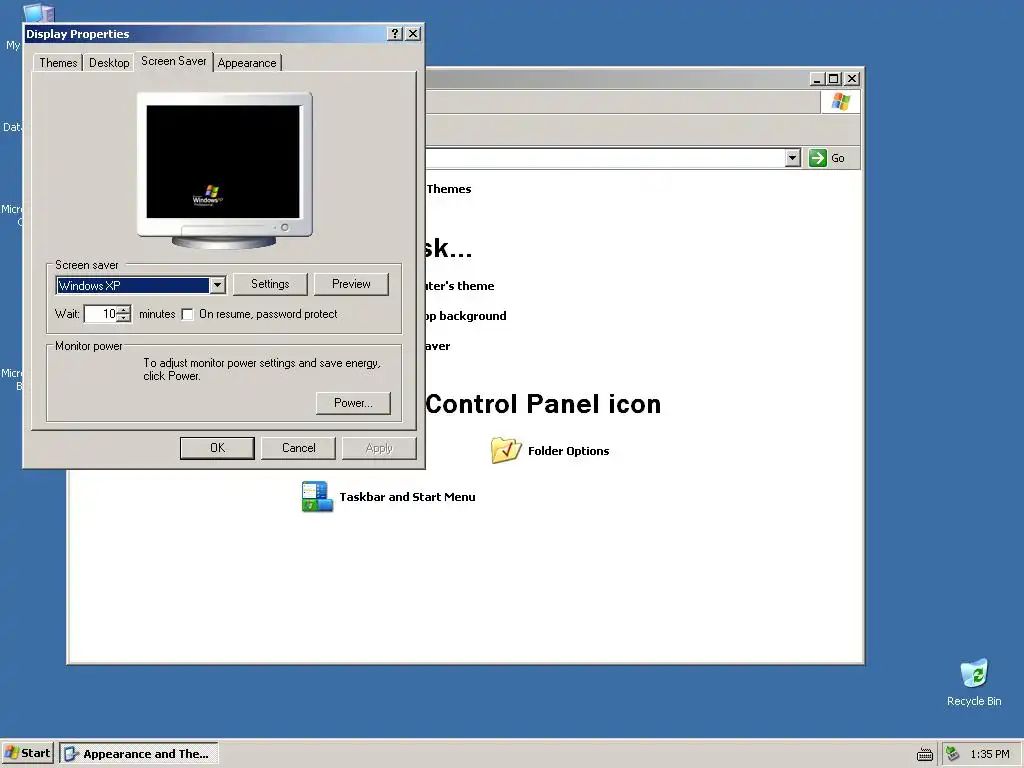Click the help question mark in Display Properties
Viewport: 1024px width, 768px height.
point(394,34)
